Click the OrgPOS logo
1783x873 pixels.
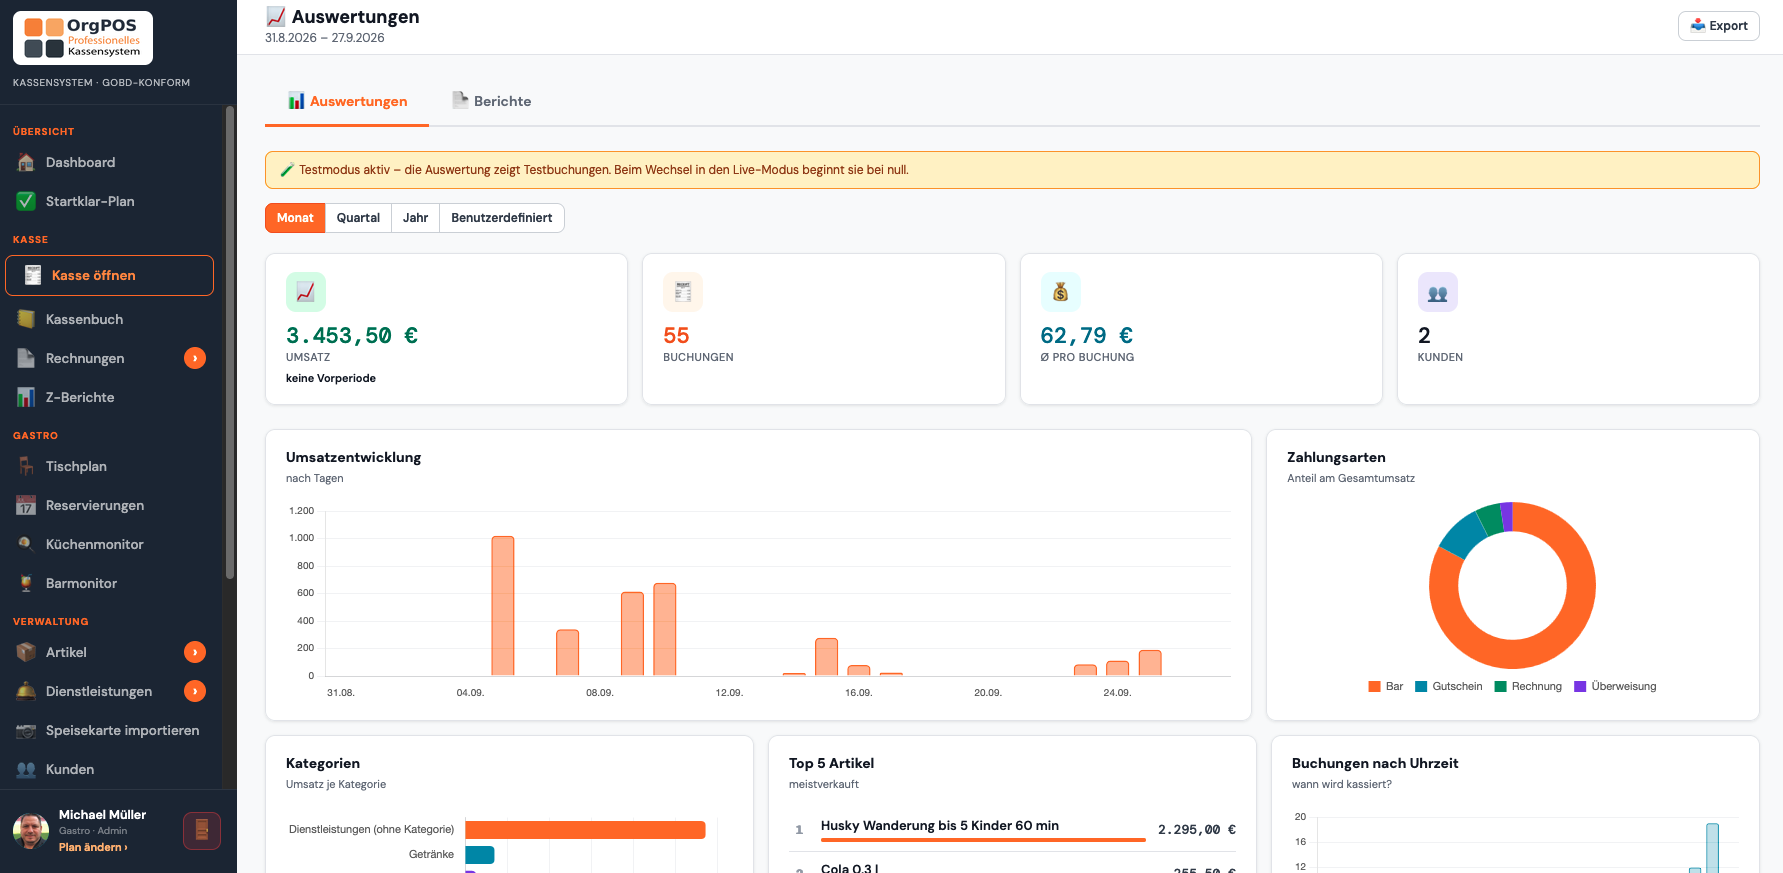(83, 38)
